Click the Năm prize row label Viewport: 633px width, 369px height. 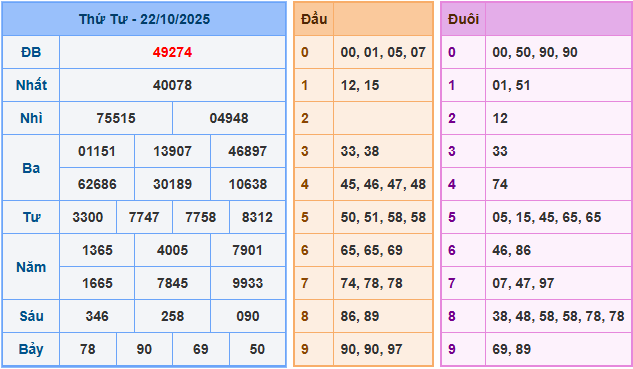[31, 267]
